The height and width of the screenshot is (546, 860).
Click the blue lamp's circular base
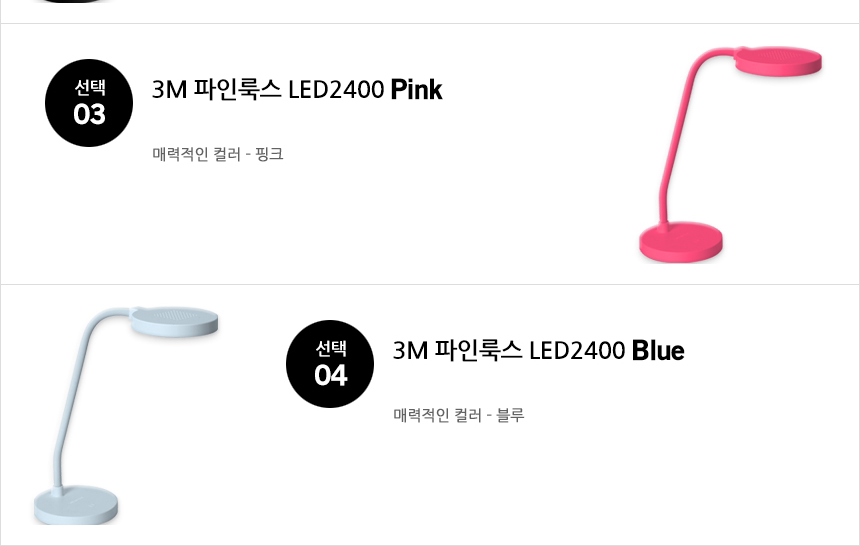click(76, 505)
